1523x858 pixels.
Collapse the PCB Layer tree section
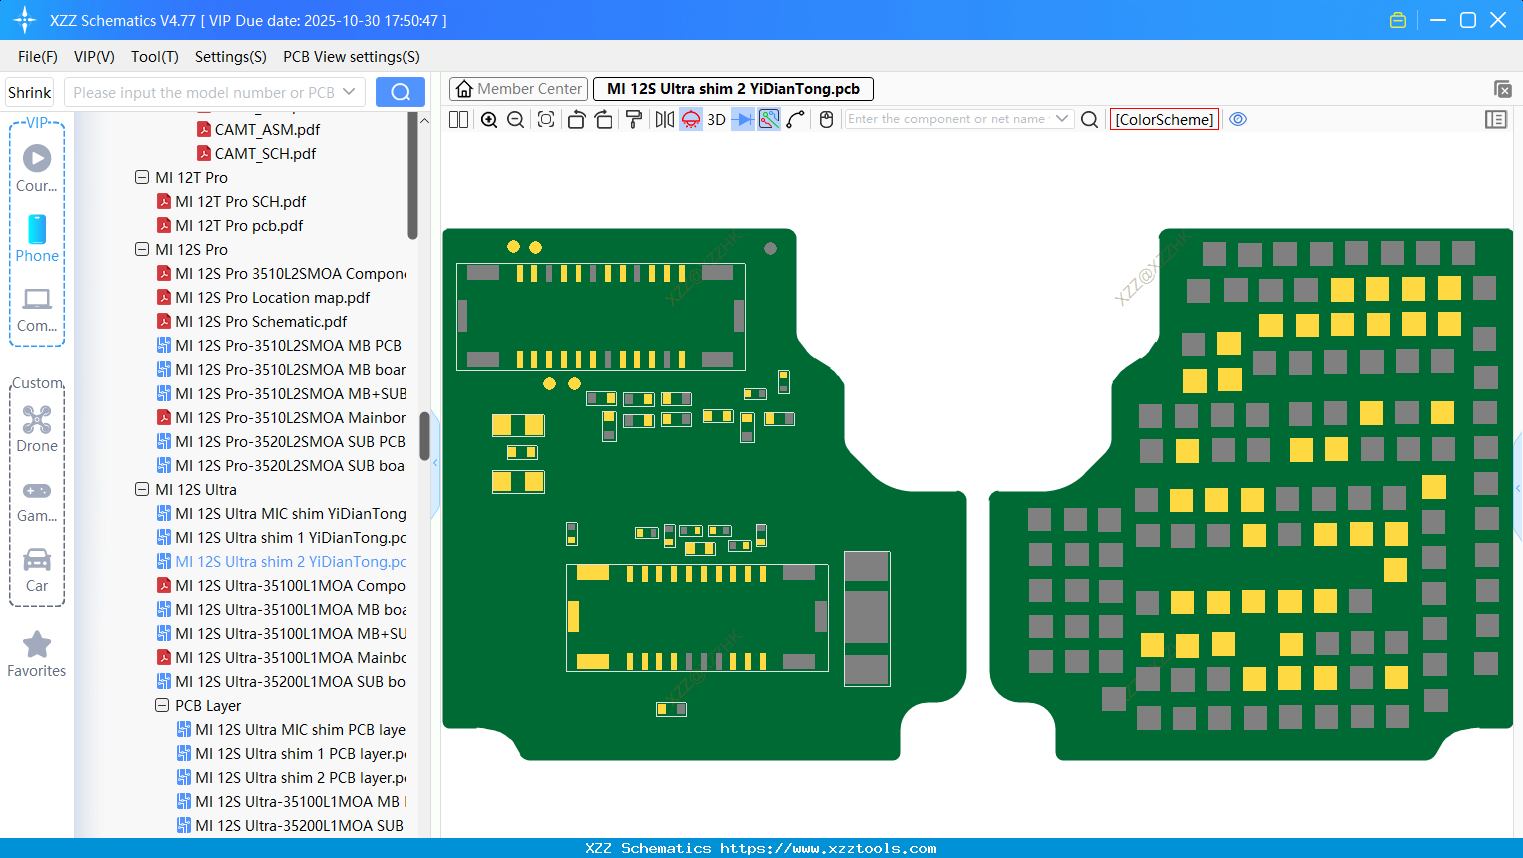point(161,705)
